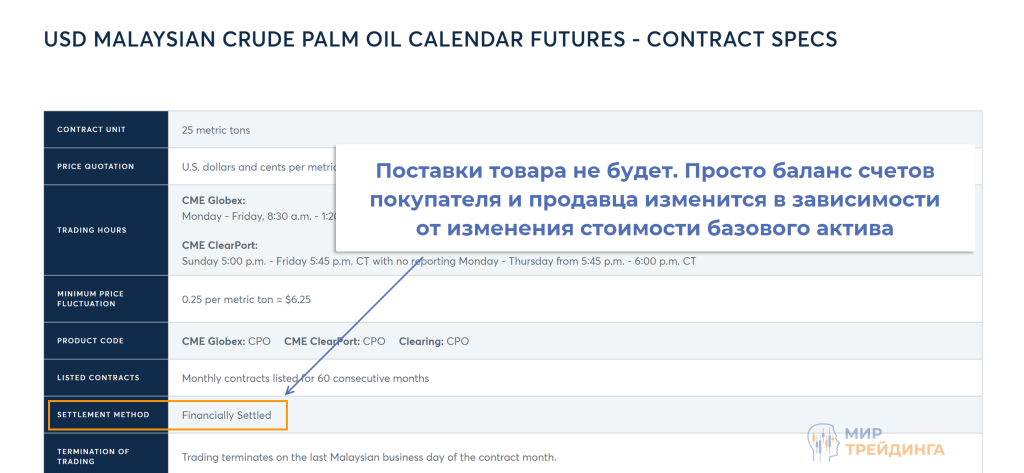Click the Мир Трейдинга logo icon
The image size is (1024, 473).
click(x=822, y=441)
